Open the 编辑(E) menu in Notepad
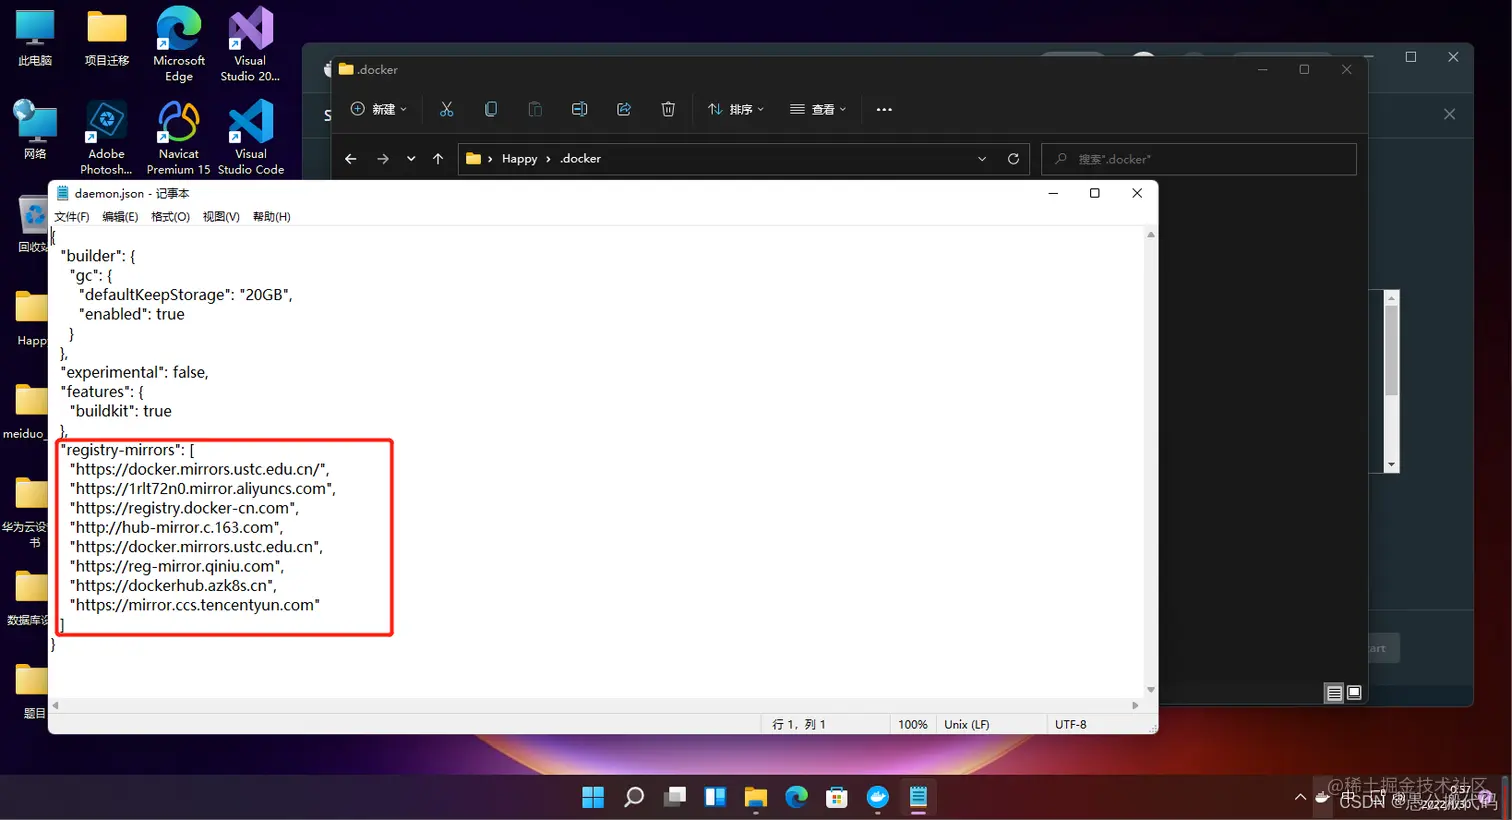This screenshot has width=1512, height=820. (120, 217)
